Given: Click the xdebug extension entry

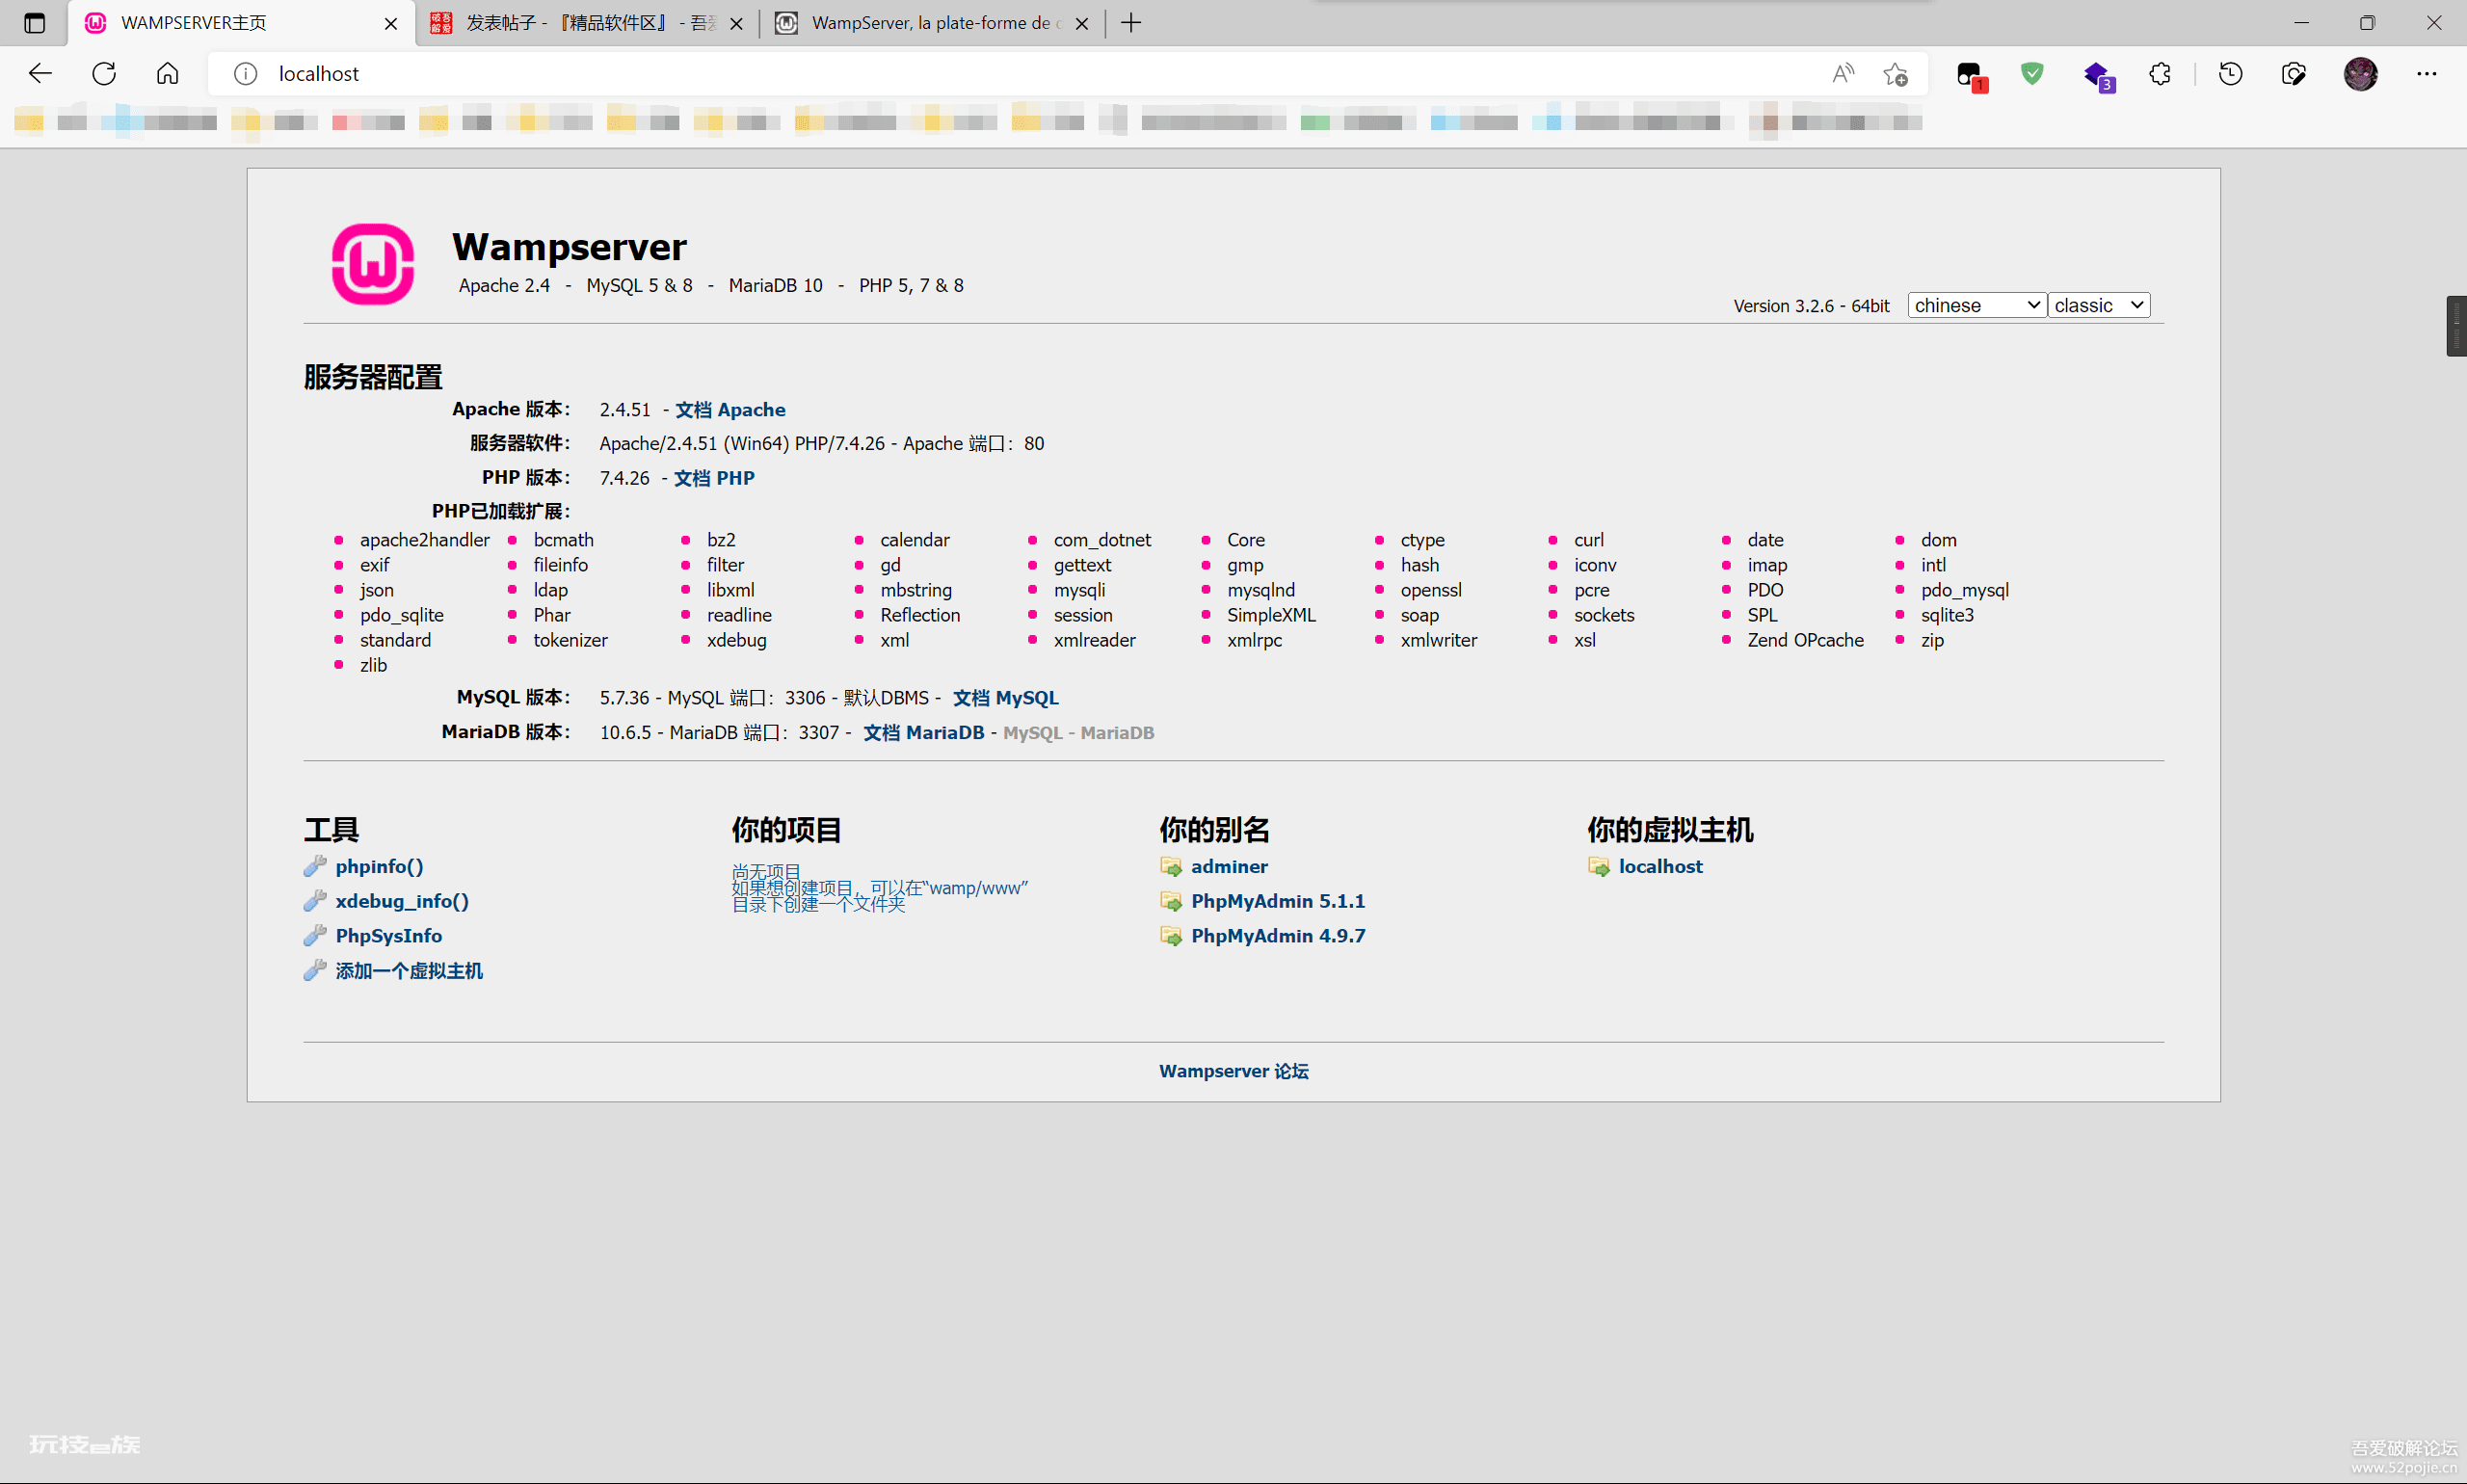Looking at the screenshot, I should (736, 640).
